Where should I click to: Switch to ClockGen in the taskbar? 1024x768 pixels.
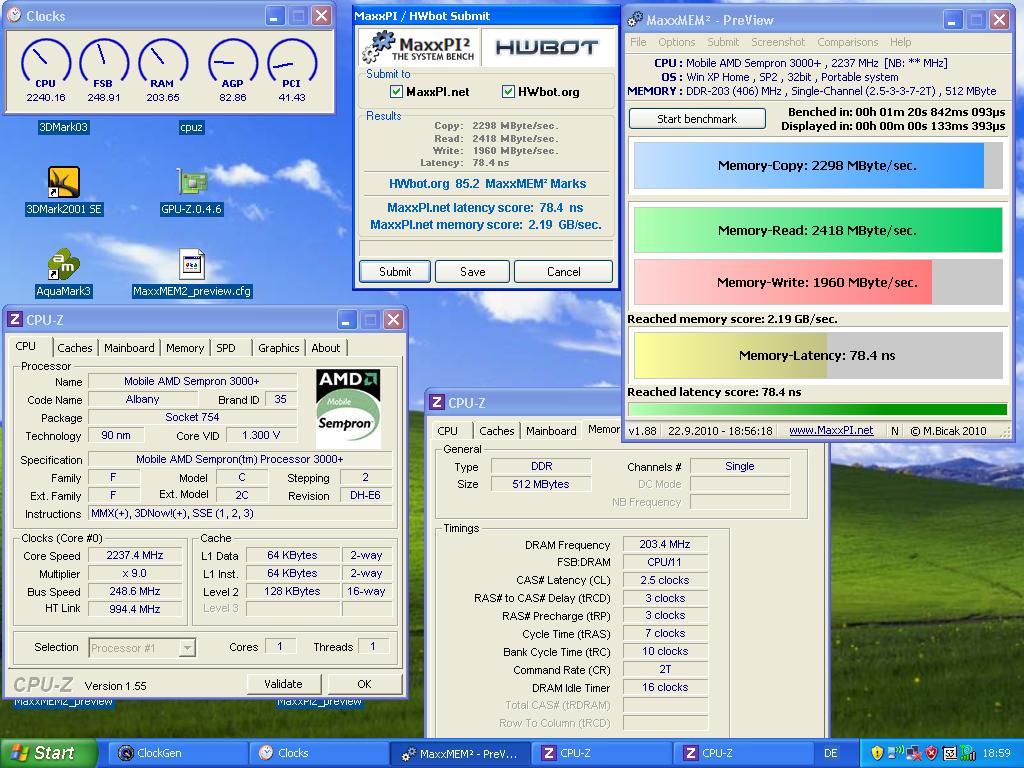(176, 753)
